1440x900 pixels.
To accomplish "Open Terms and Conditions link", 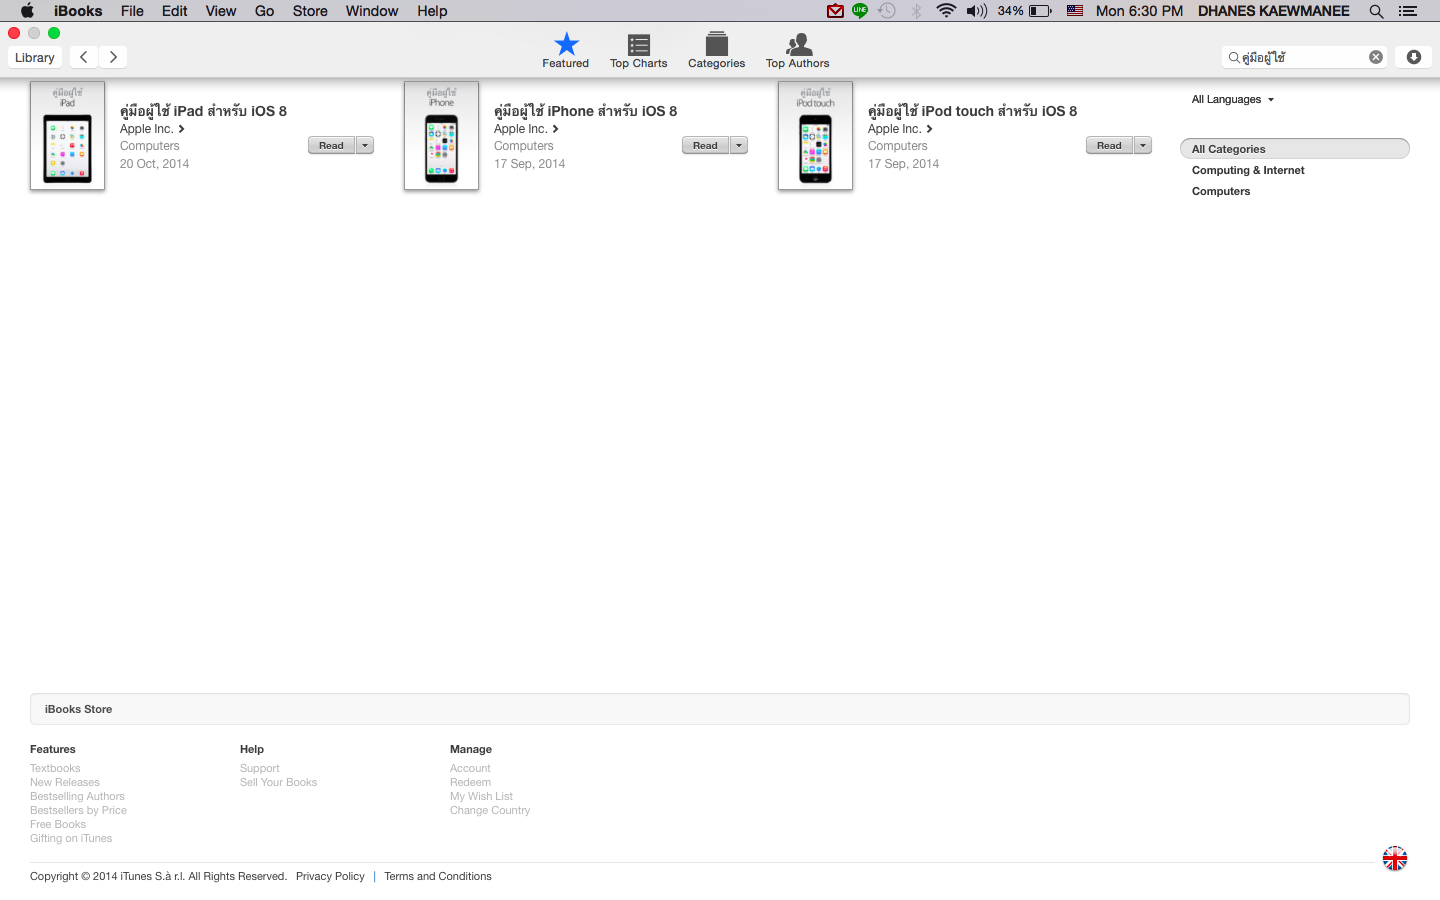I will [438, 876].
